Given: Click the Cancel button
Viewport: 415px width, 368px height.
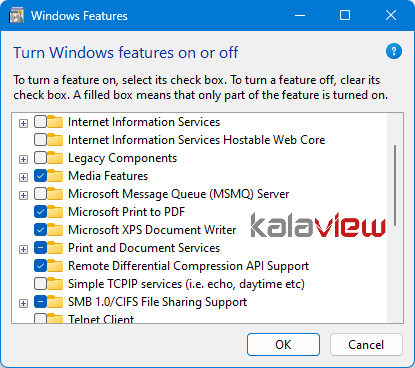Looking at the screenshot, I should point(366,344).
